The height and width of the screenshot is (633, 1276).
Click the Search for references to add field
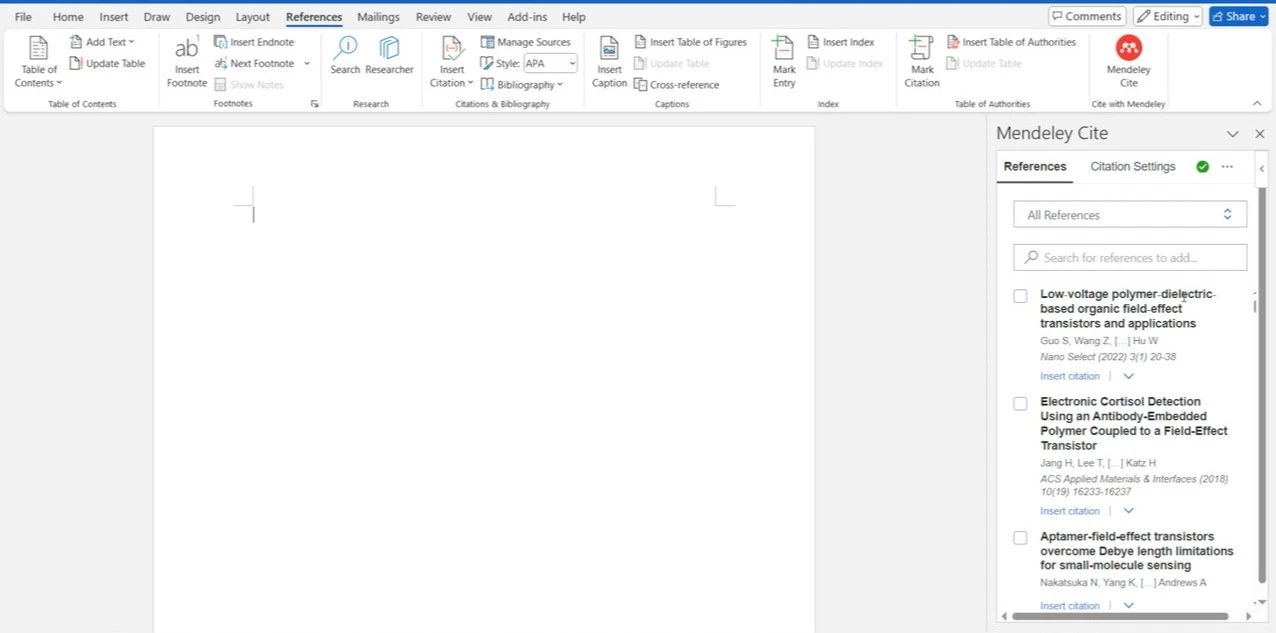click(x=1130, y=257)
